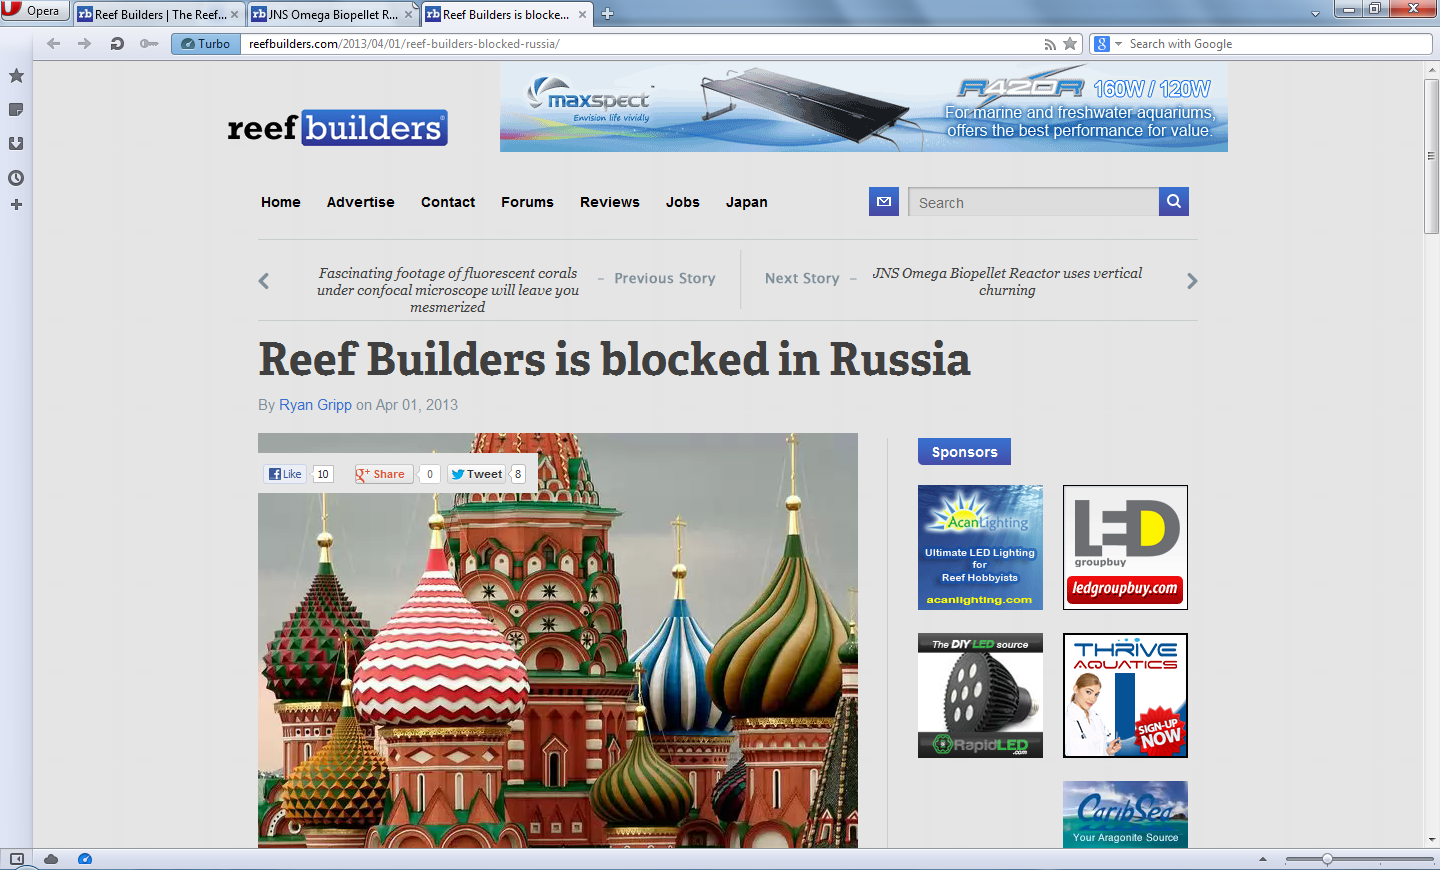This screenshot has width=1440, height=870.
Task: Open the History clock panel in sidebar
Action: [x=16, y=178]
